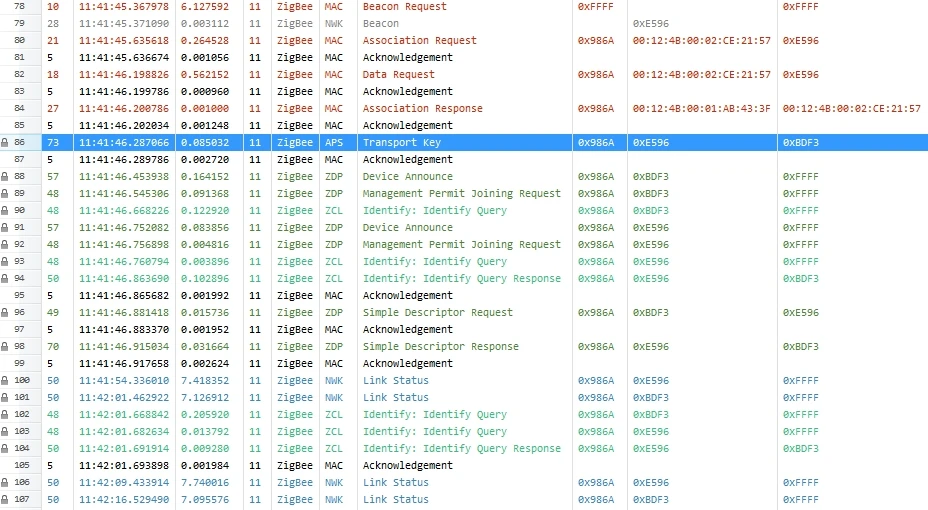Click 0xFFFF PAN ID in Beacon Request row
The image size is (928, 510).
pos(595,7)
